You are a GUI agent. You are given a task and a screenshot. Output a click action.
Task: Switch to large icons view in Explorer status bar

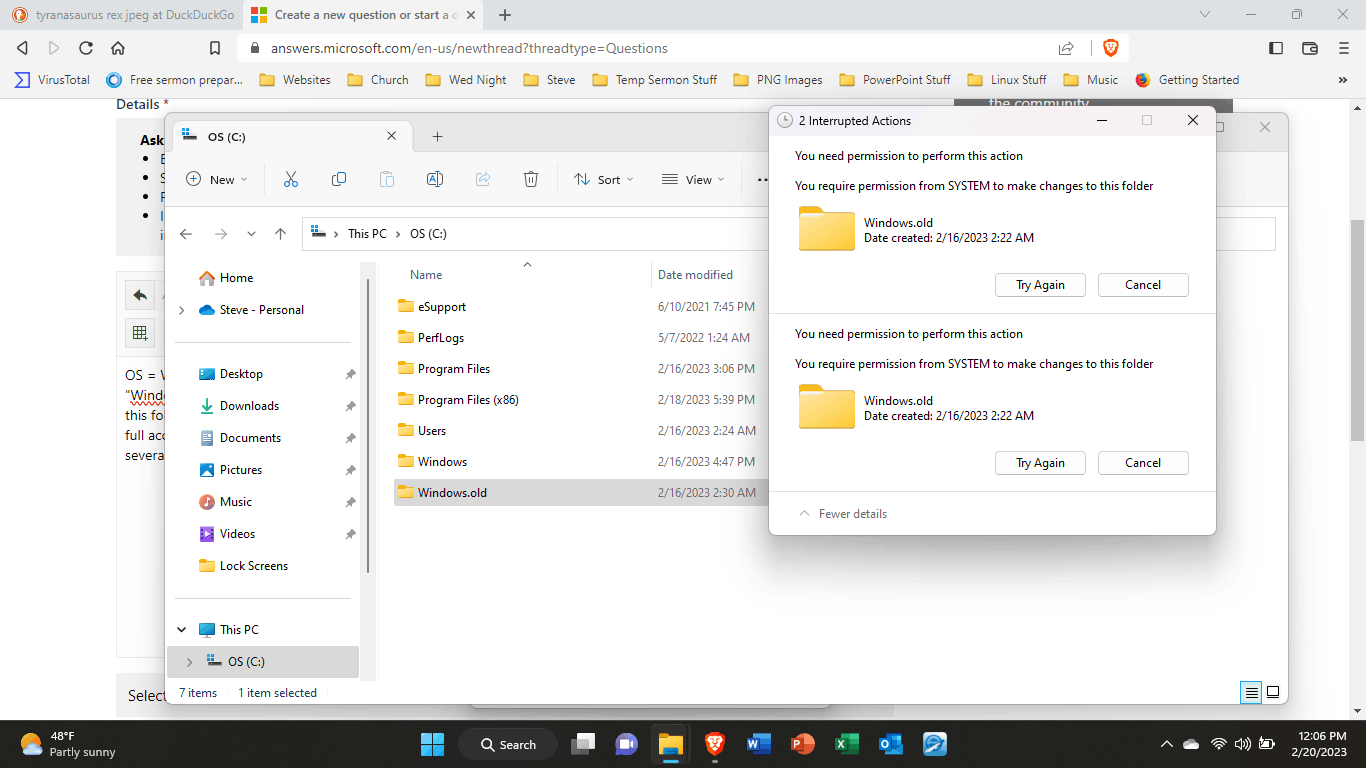(x=1273, y=692)
